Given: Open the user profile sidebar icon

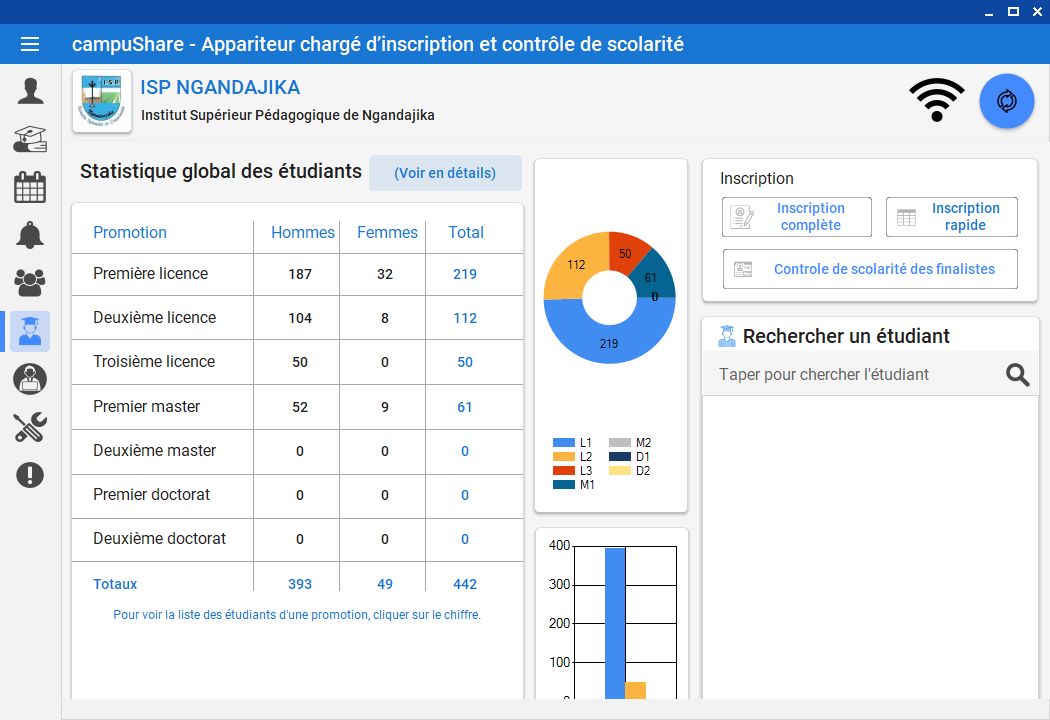Looking at the screenshot, I should click(x=30, y=91).
